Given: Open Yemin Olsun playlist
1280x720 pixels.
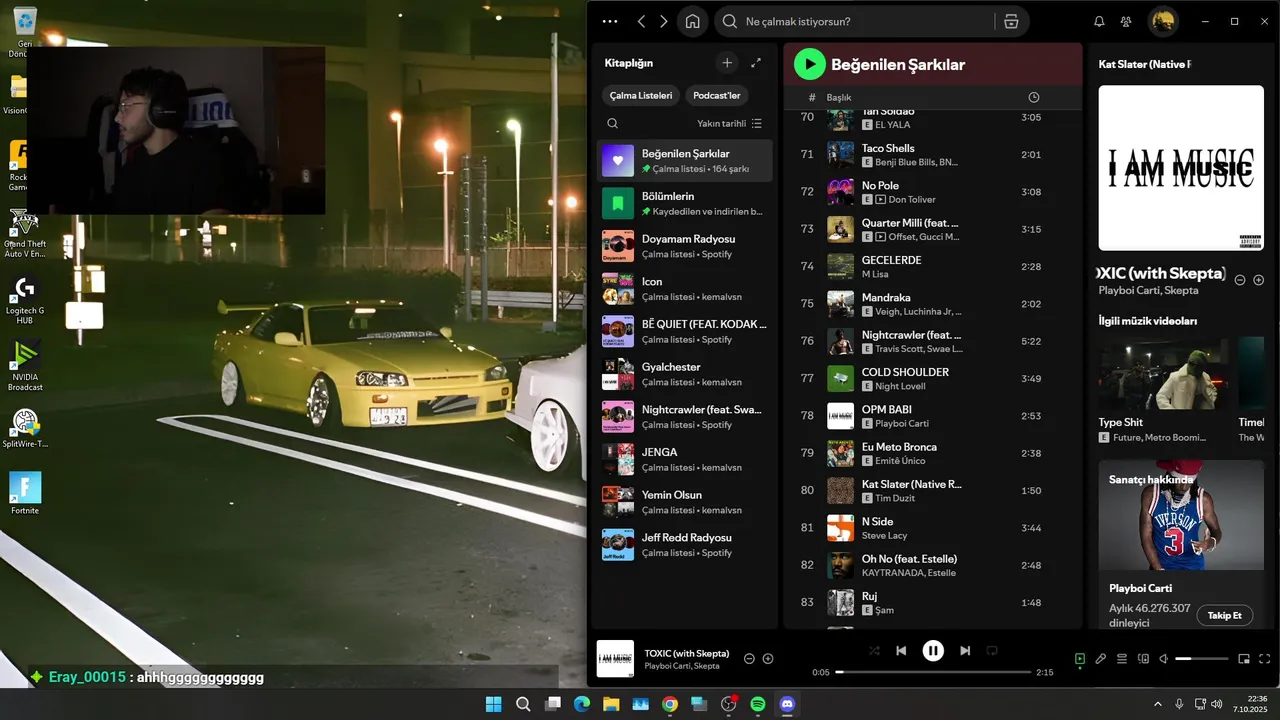Looking at the screenshot, I should (685, 502).
